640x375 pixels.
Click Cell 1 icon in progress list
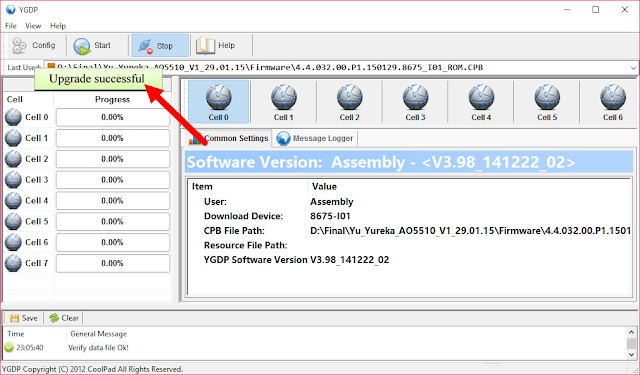click(13, 138)
